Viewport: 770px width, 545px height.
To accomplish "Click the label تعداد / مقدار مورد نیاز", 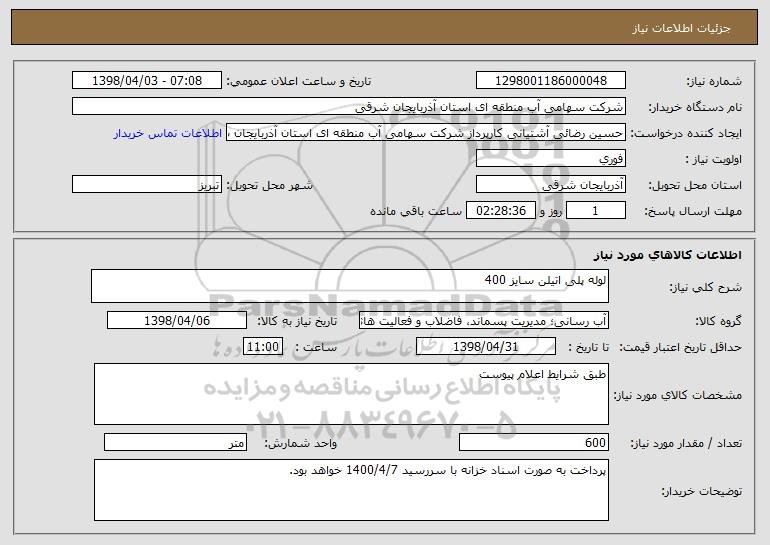I will (686, 443).
